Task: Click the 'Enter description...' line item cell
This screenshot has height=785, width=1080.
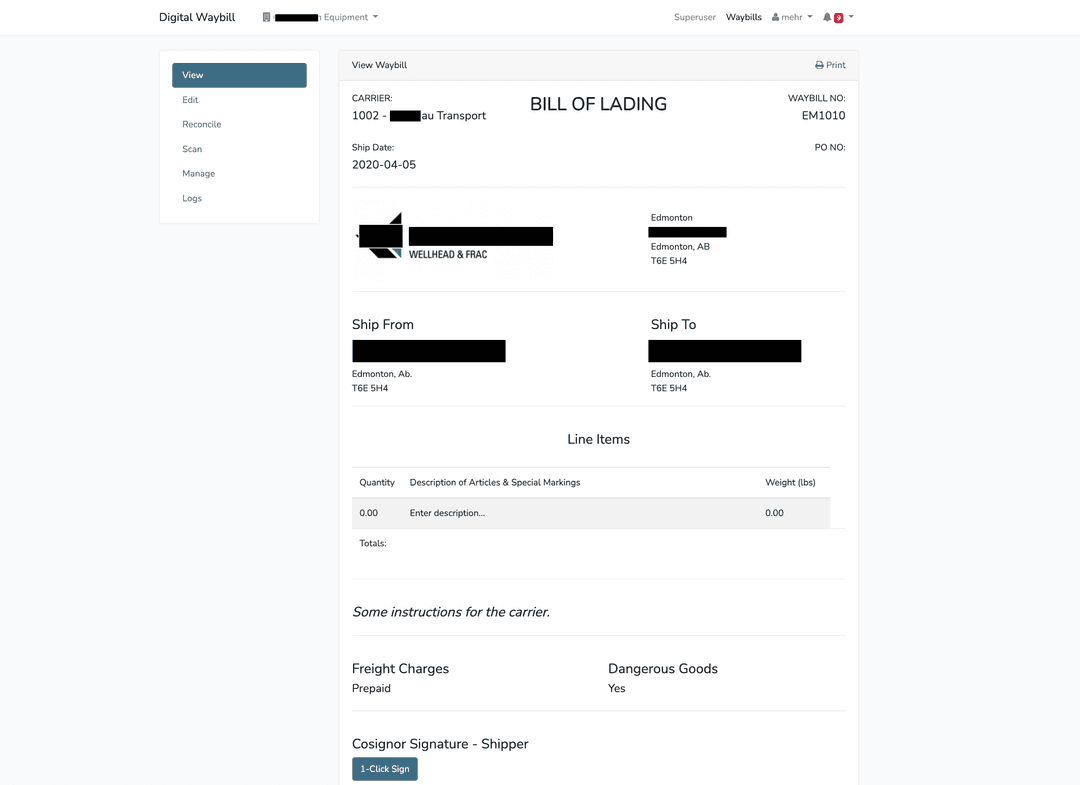Action: (x=447, y=513)
